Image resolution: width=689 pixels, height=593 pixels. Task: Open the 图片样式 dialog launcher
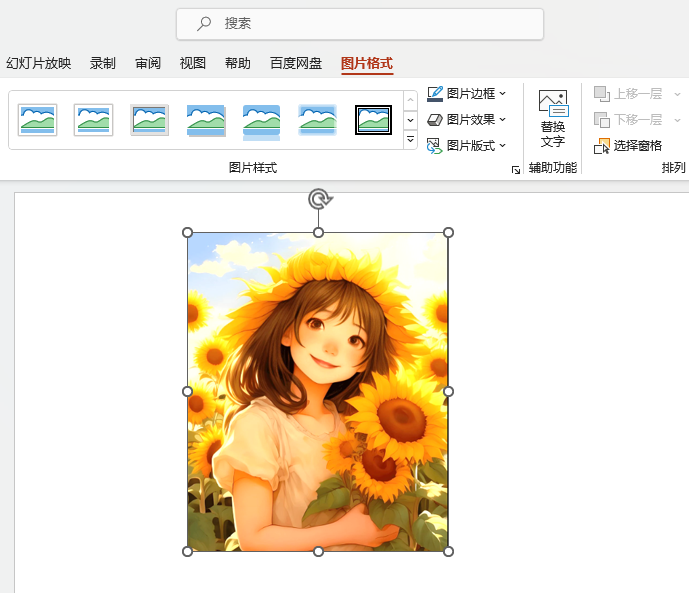(x=516, y=170)
